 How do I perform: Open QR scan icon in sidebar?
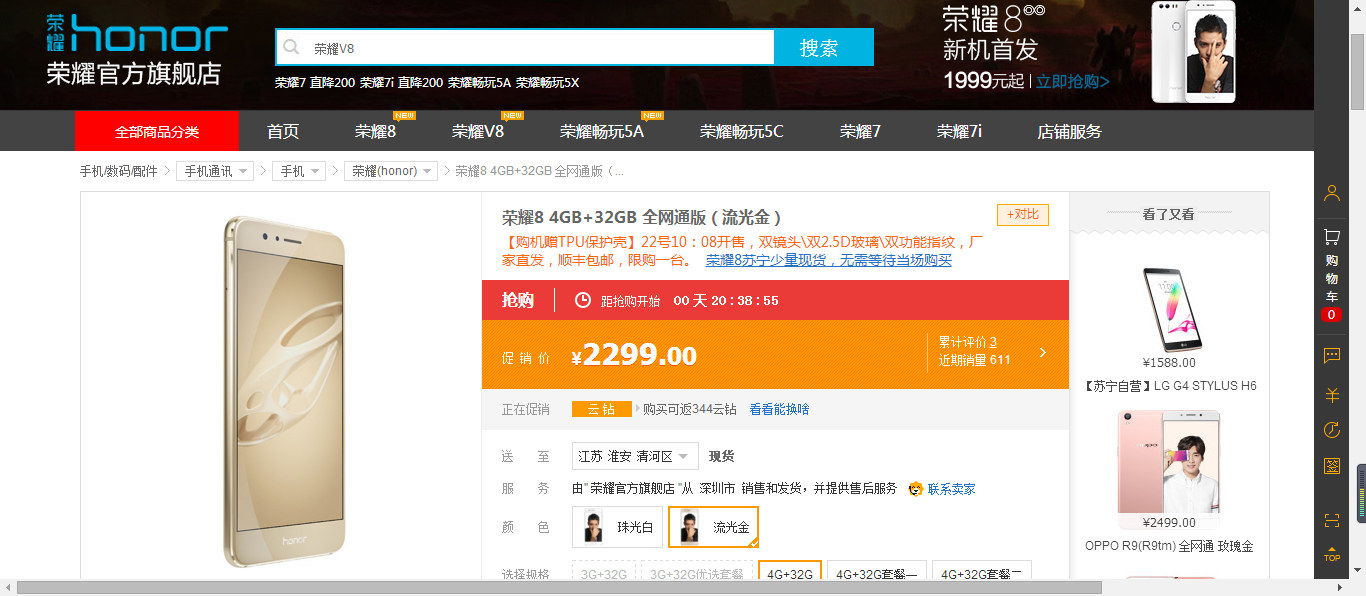pyautogui.click(x=1331, y=520)
